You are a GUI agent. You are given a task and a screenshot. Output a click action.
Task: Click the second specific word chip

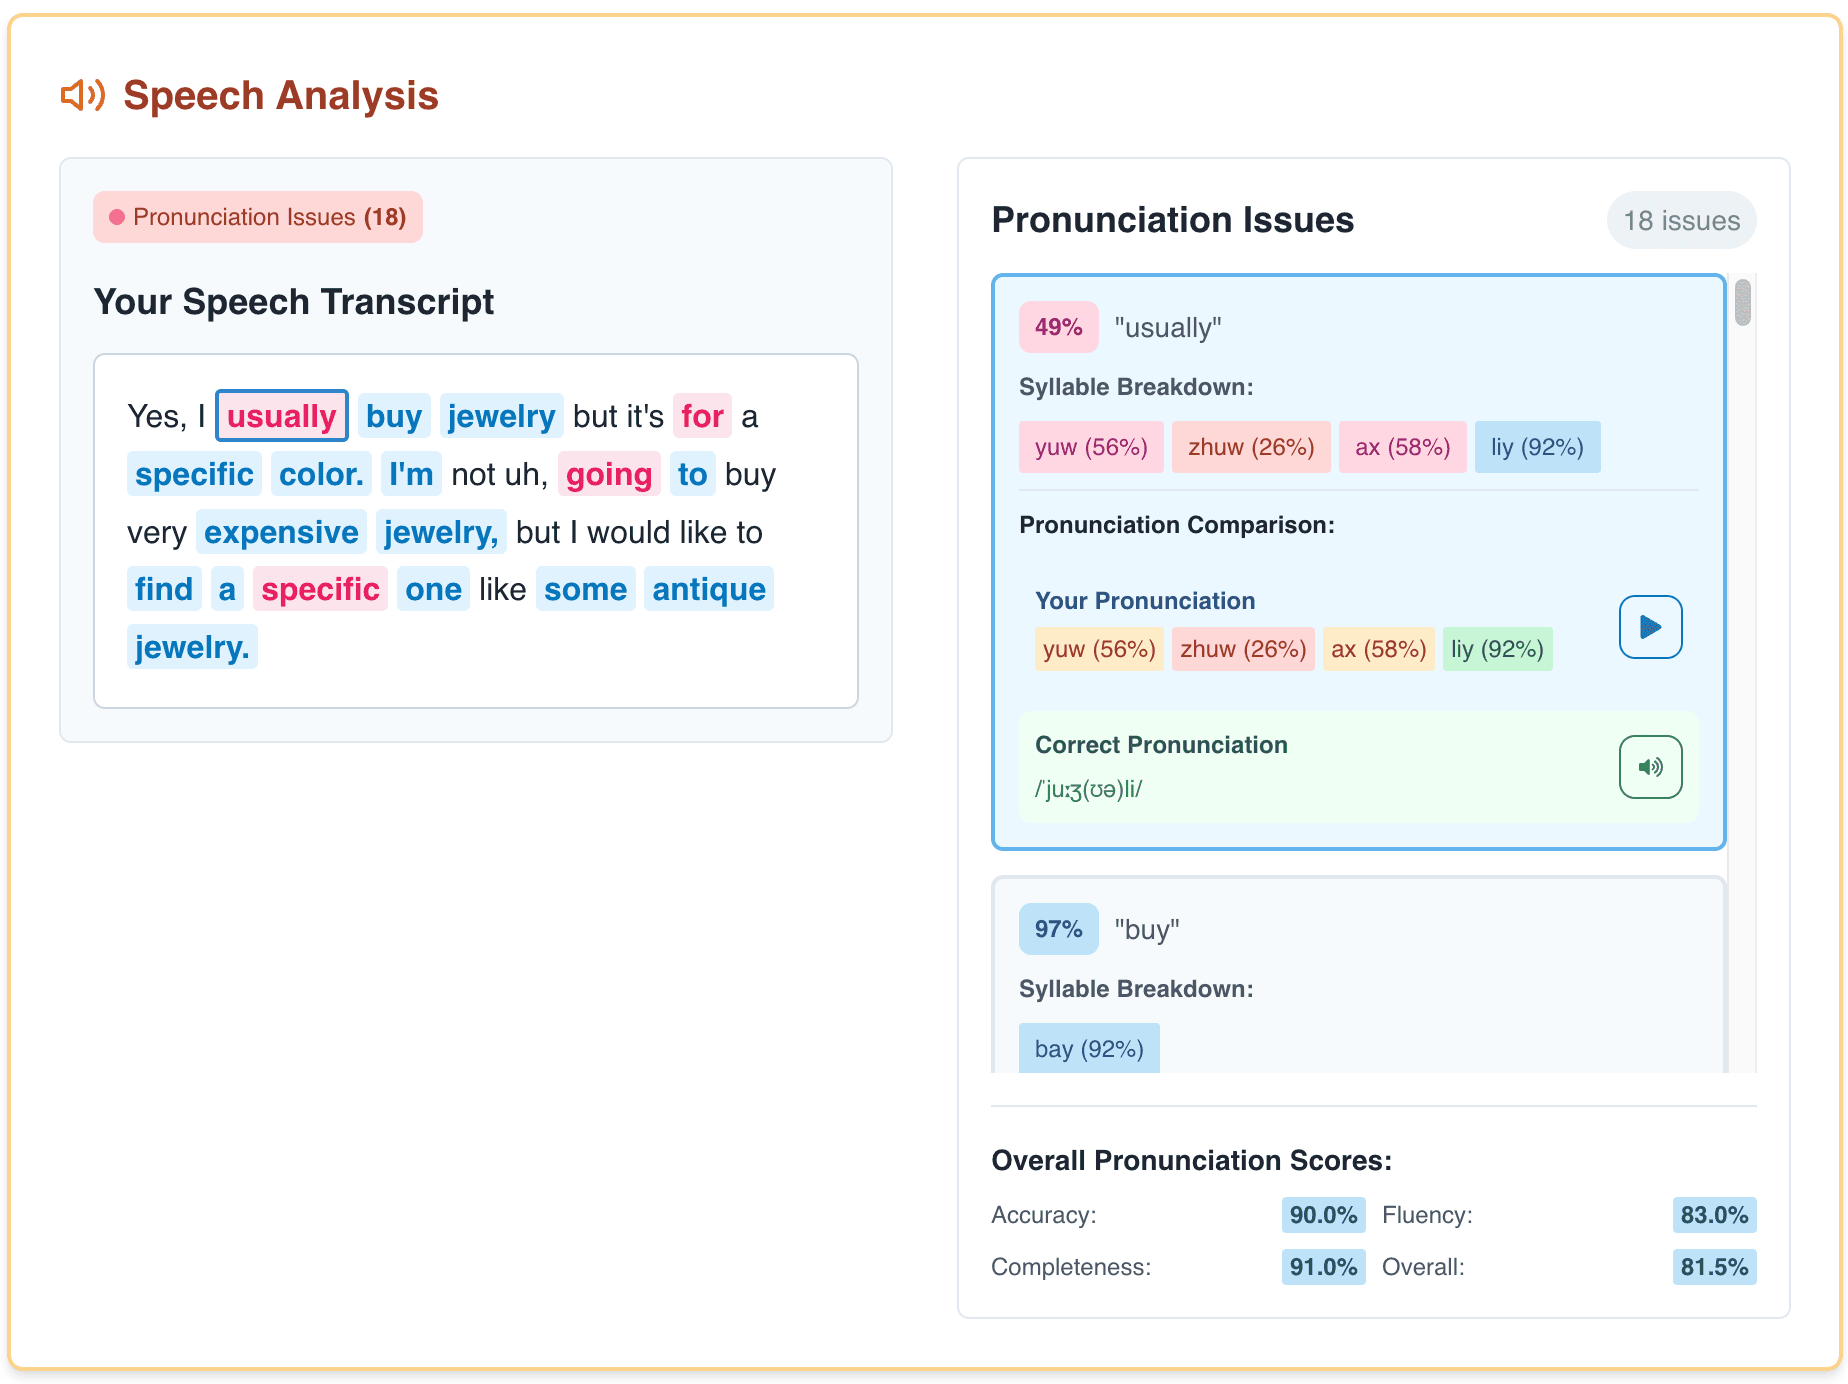320,589
